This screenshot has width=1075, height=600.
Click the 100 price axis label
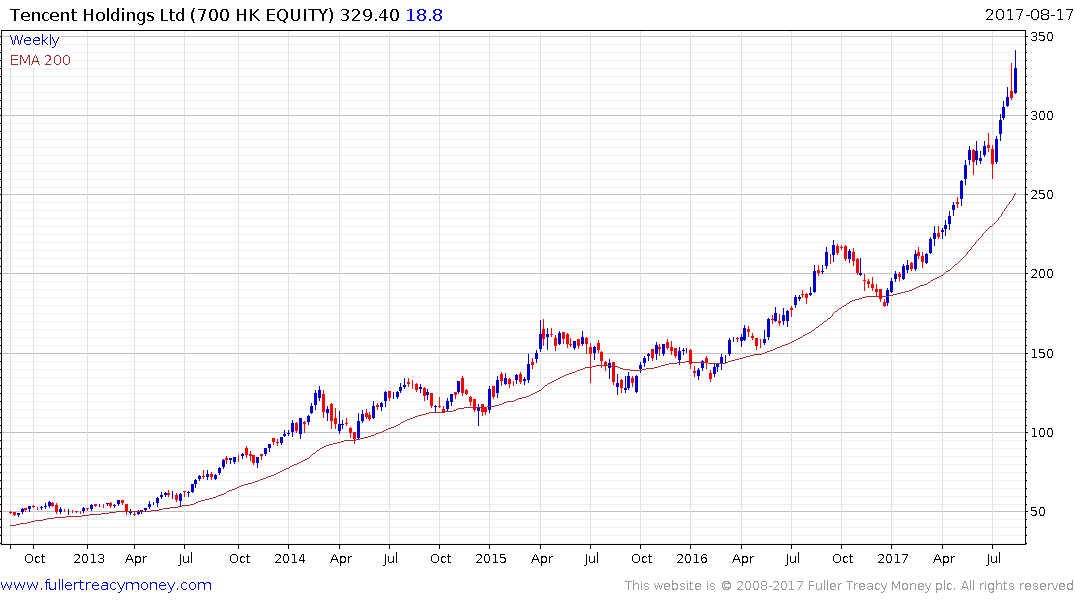point(1042,432)
